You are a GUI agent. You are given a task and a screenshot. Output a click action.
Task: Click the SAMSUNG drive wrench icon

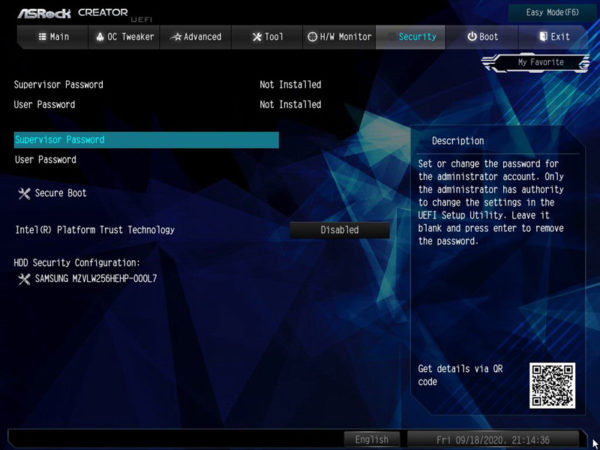pos(24,279)
